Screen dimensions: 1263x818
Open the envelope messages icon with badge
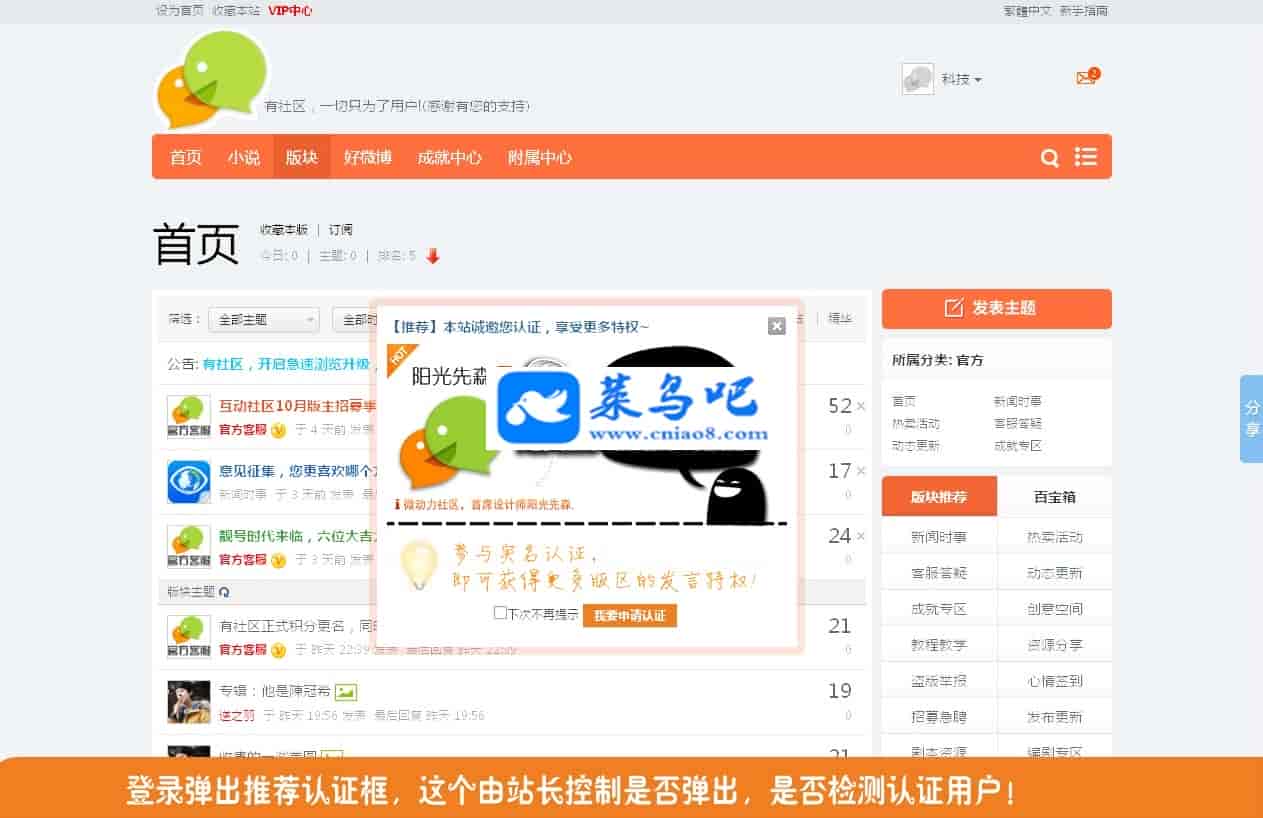click(1086, 78)
